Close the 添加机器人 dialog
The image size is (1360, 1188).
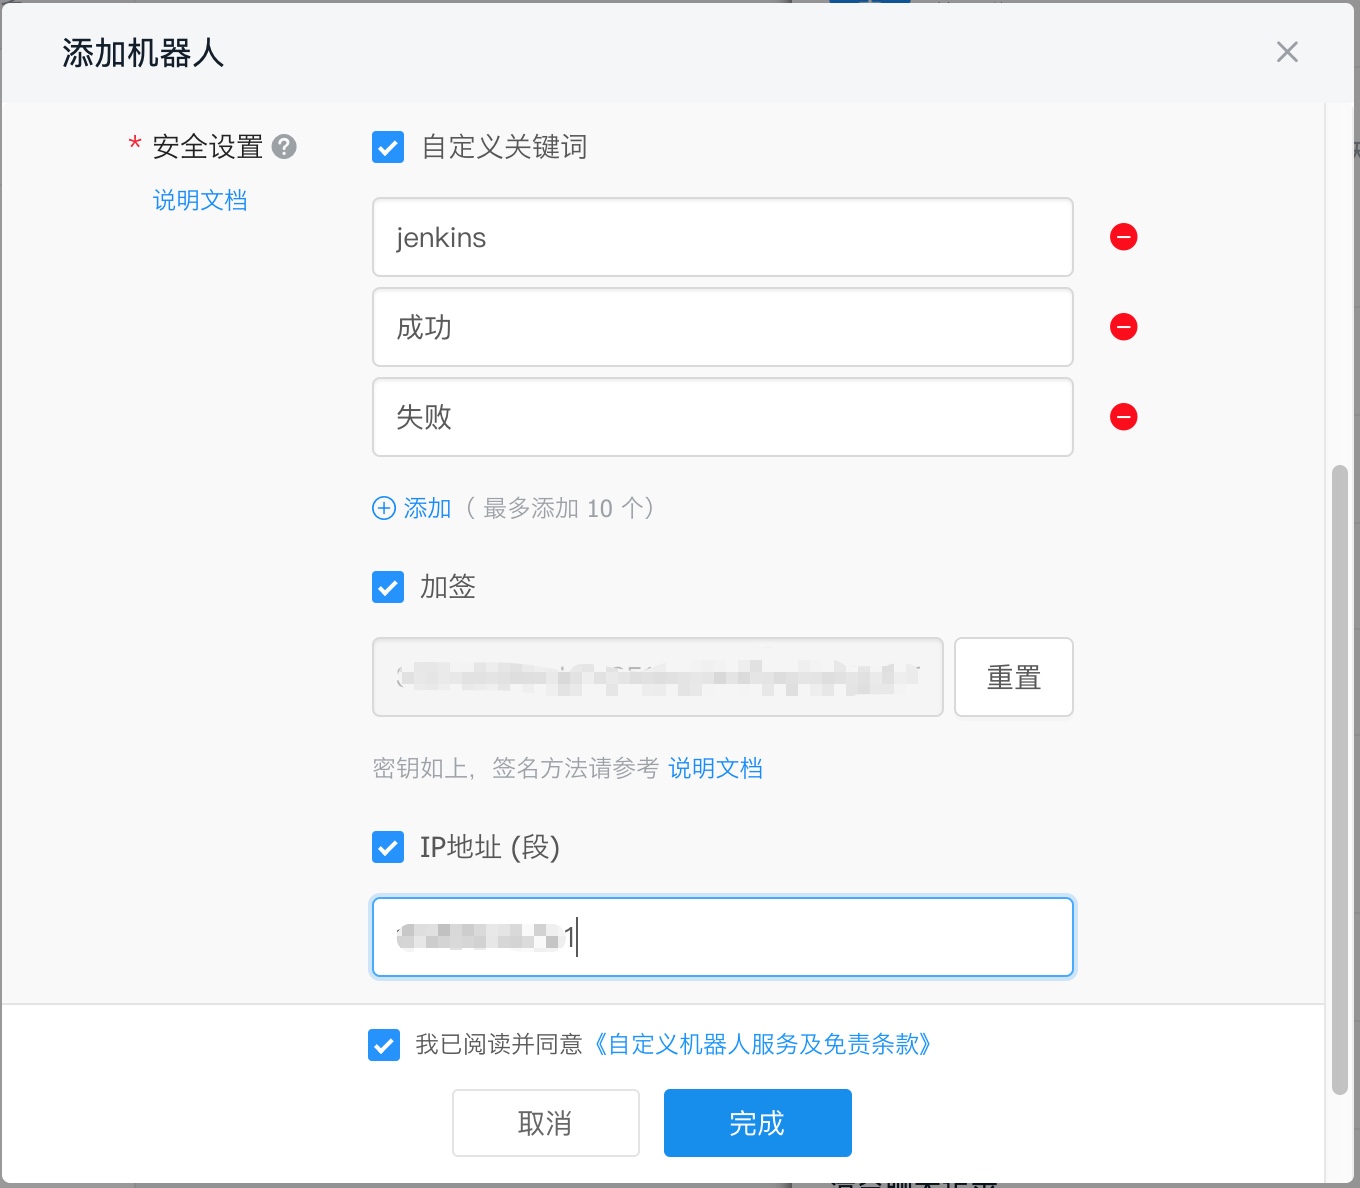coord(1287,52)
